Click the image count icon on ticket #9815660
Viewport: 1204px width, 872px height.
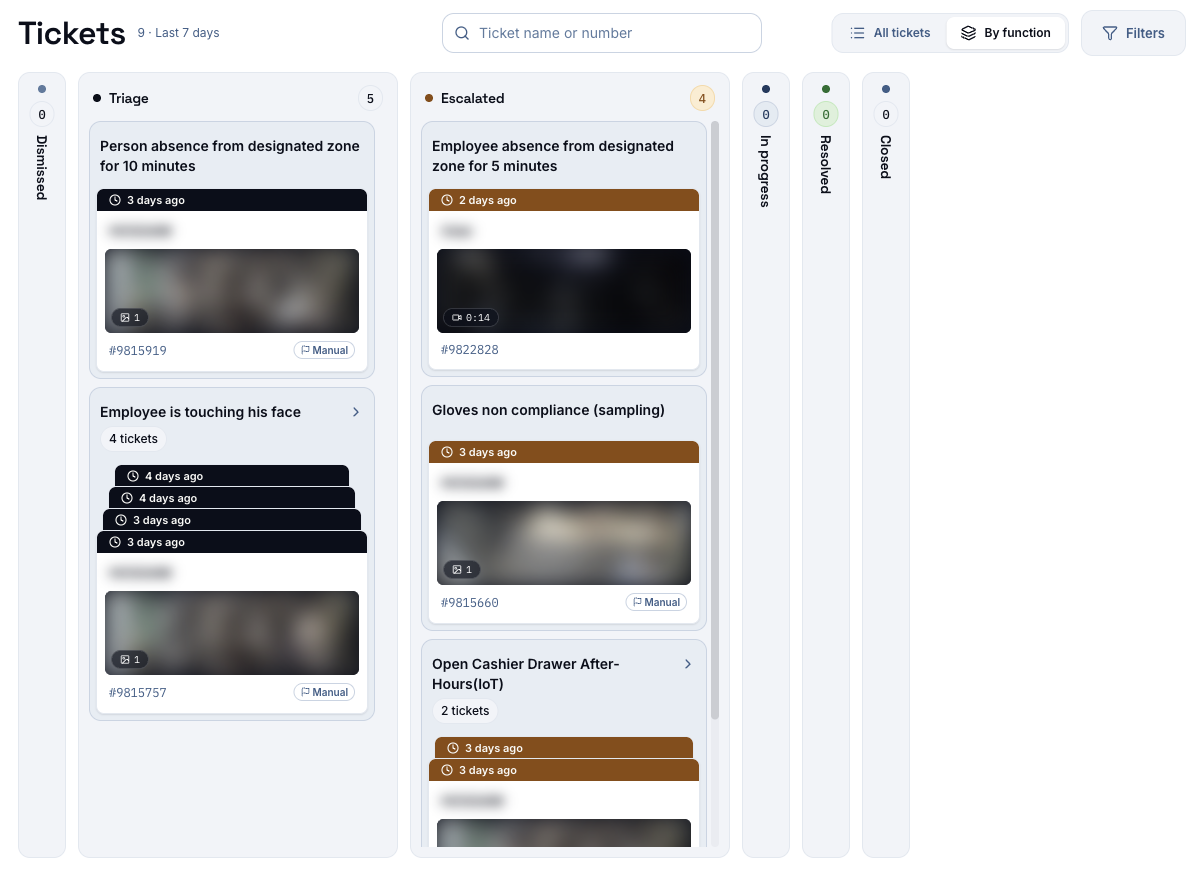tap(457, 570)
